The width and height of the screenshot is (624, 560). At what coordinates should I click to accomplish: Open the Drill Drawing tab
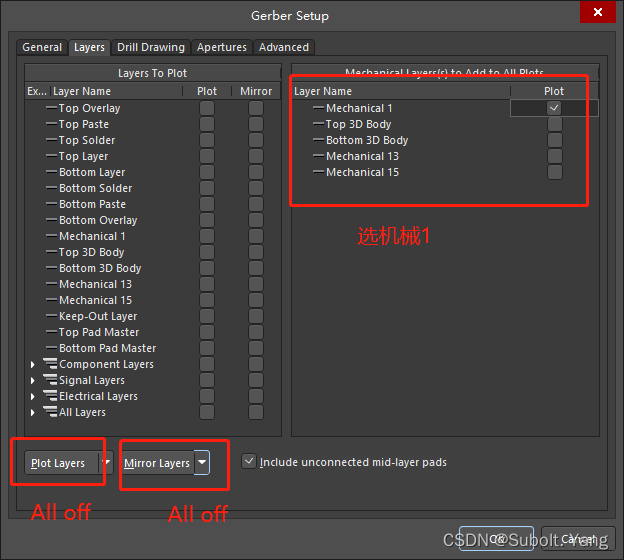[x=151, y=47]
